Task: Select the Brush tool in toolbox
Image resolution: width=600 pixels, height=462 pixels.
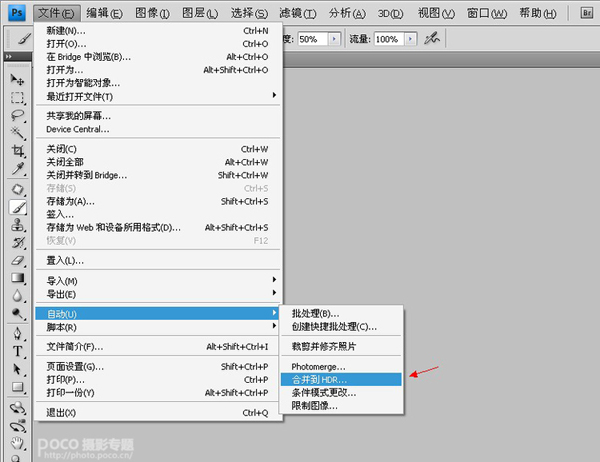Action: pyautogui.click(x=17, y=207)
